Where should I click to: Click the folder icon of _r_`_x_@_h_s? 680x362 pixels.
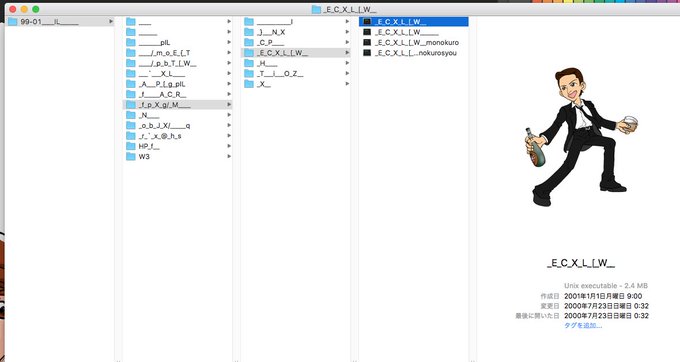click(x=131, y=136)
